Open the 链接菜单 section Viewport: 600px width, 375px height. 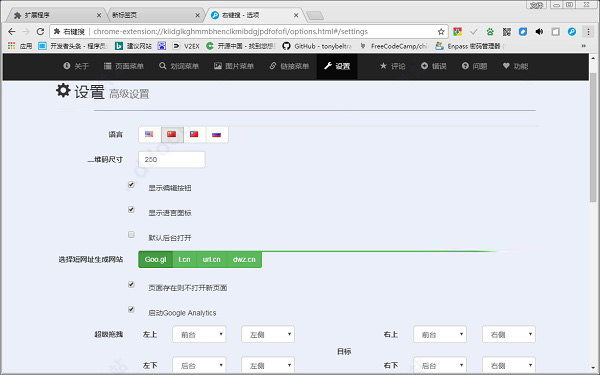pyautogui.click(x=289, y=66)
